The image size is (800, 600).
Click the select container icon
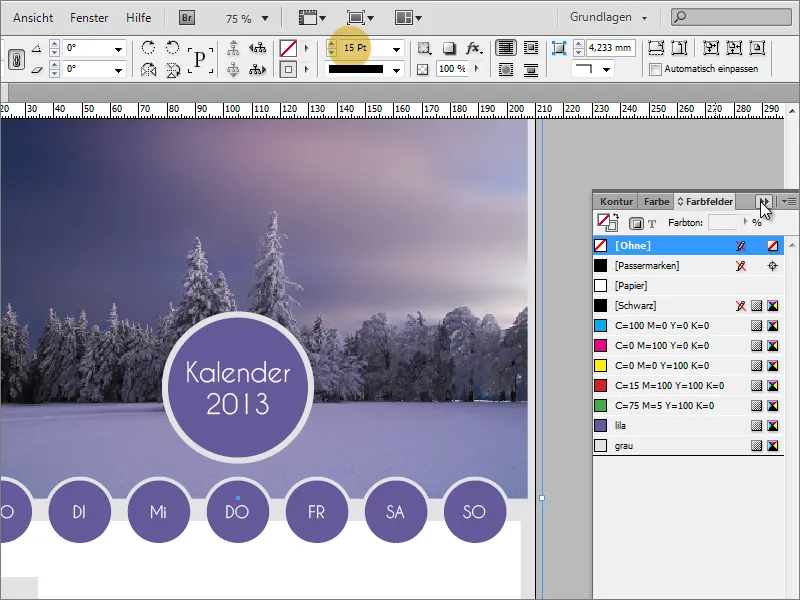[x=234, y=48]
